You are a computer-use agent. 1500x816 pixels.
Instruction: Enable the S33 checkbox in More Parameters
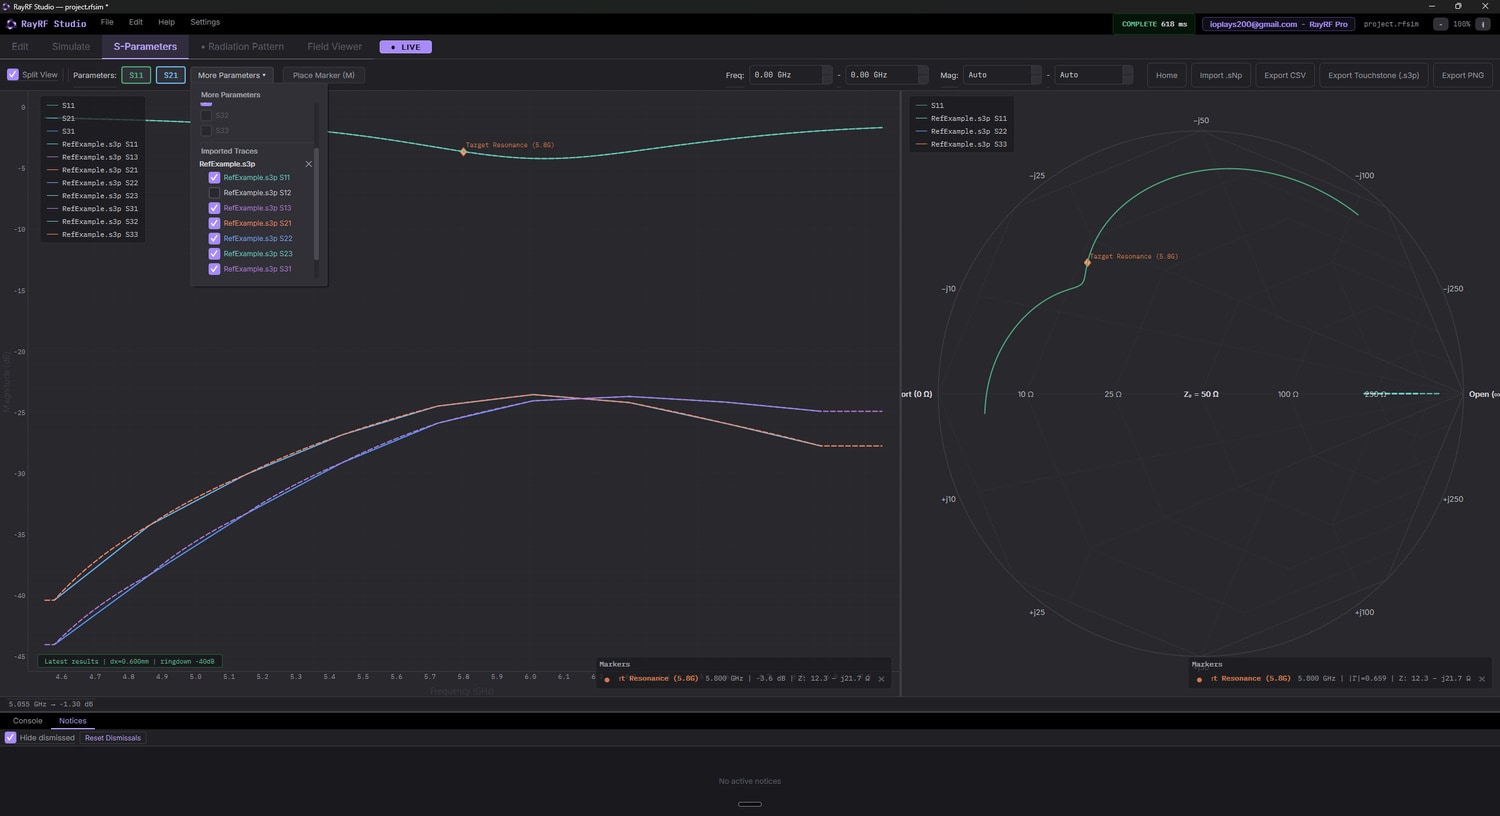206,131
